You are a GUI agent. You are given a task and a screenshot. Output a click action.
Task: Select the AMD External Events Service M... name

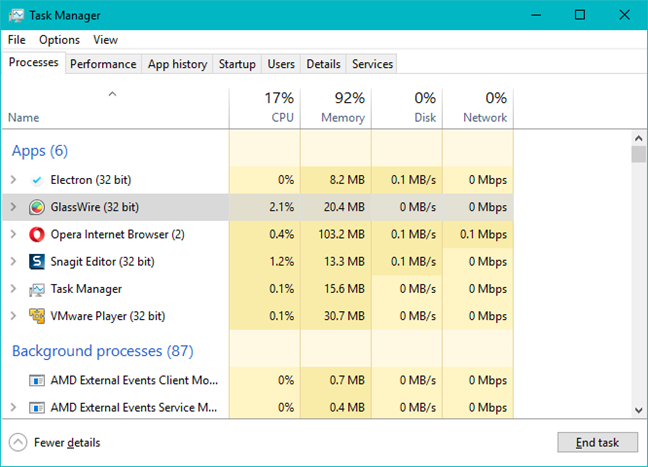pos(133,407)
